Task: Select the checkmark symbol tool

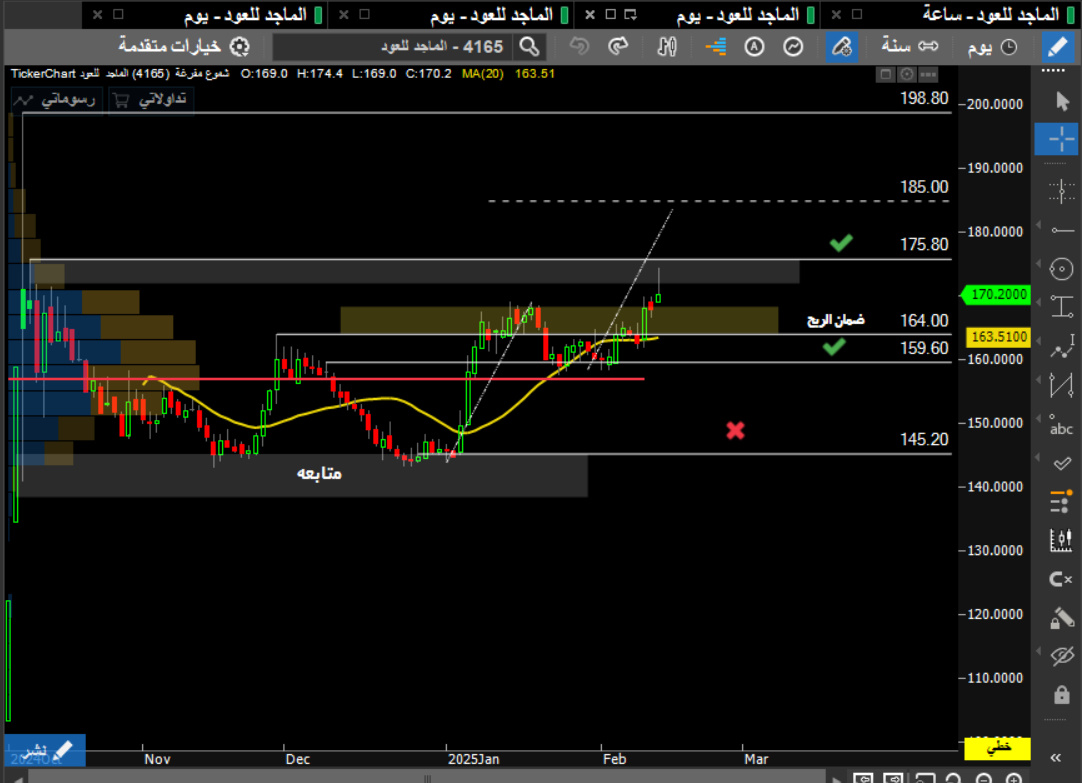Action: (x=1061, y=464)
